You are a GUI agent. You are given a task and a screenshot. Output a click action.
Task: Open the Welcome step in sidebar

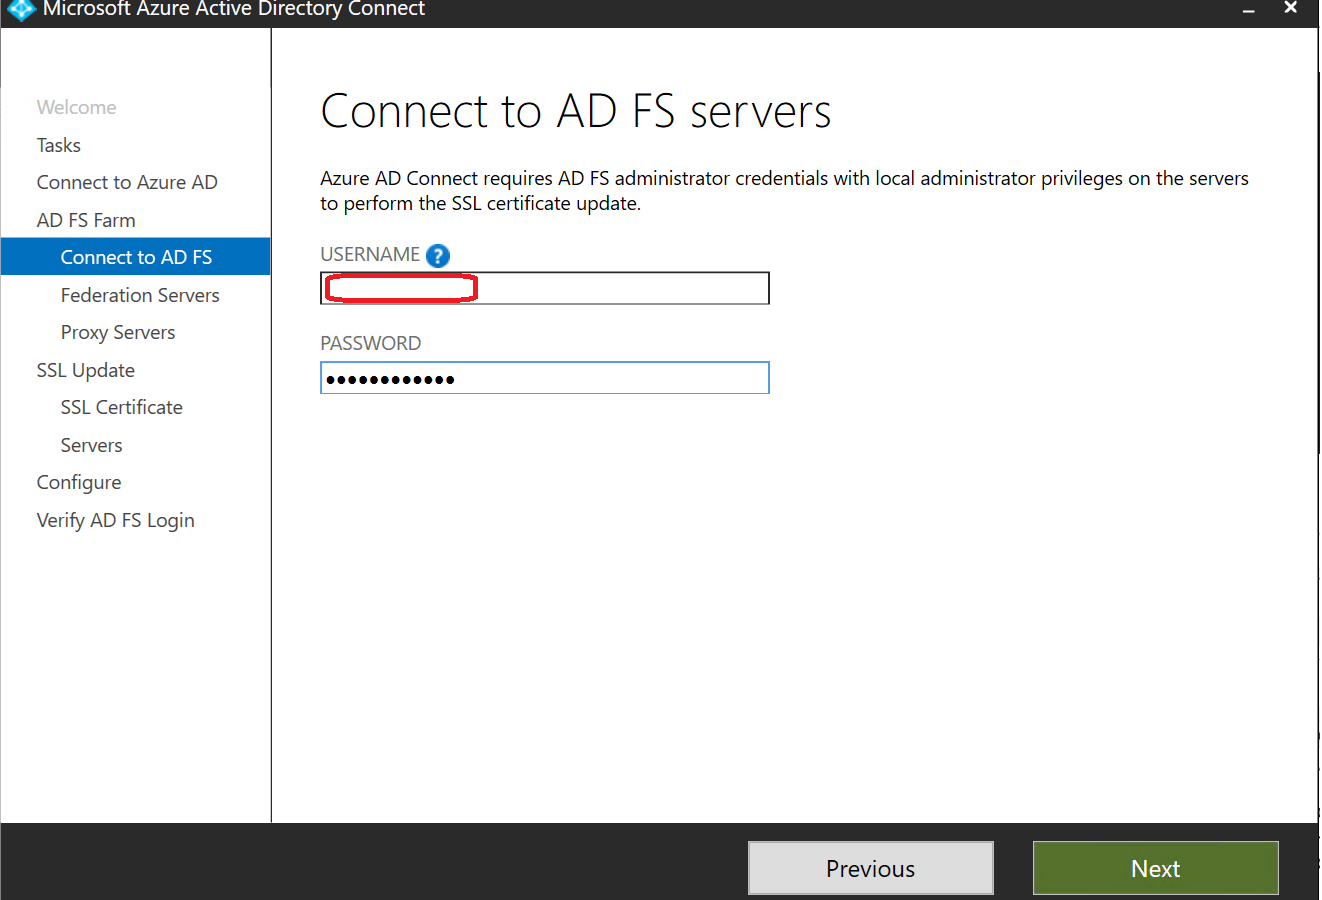[77, 107]
